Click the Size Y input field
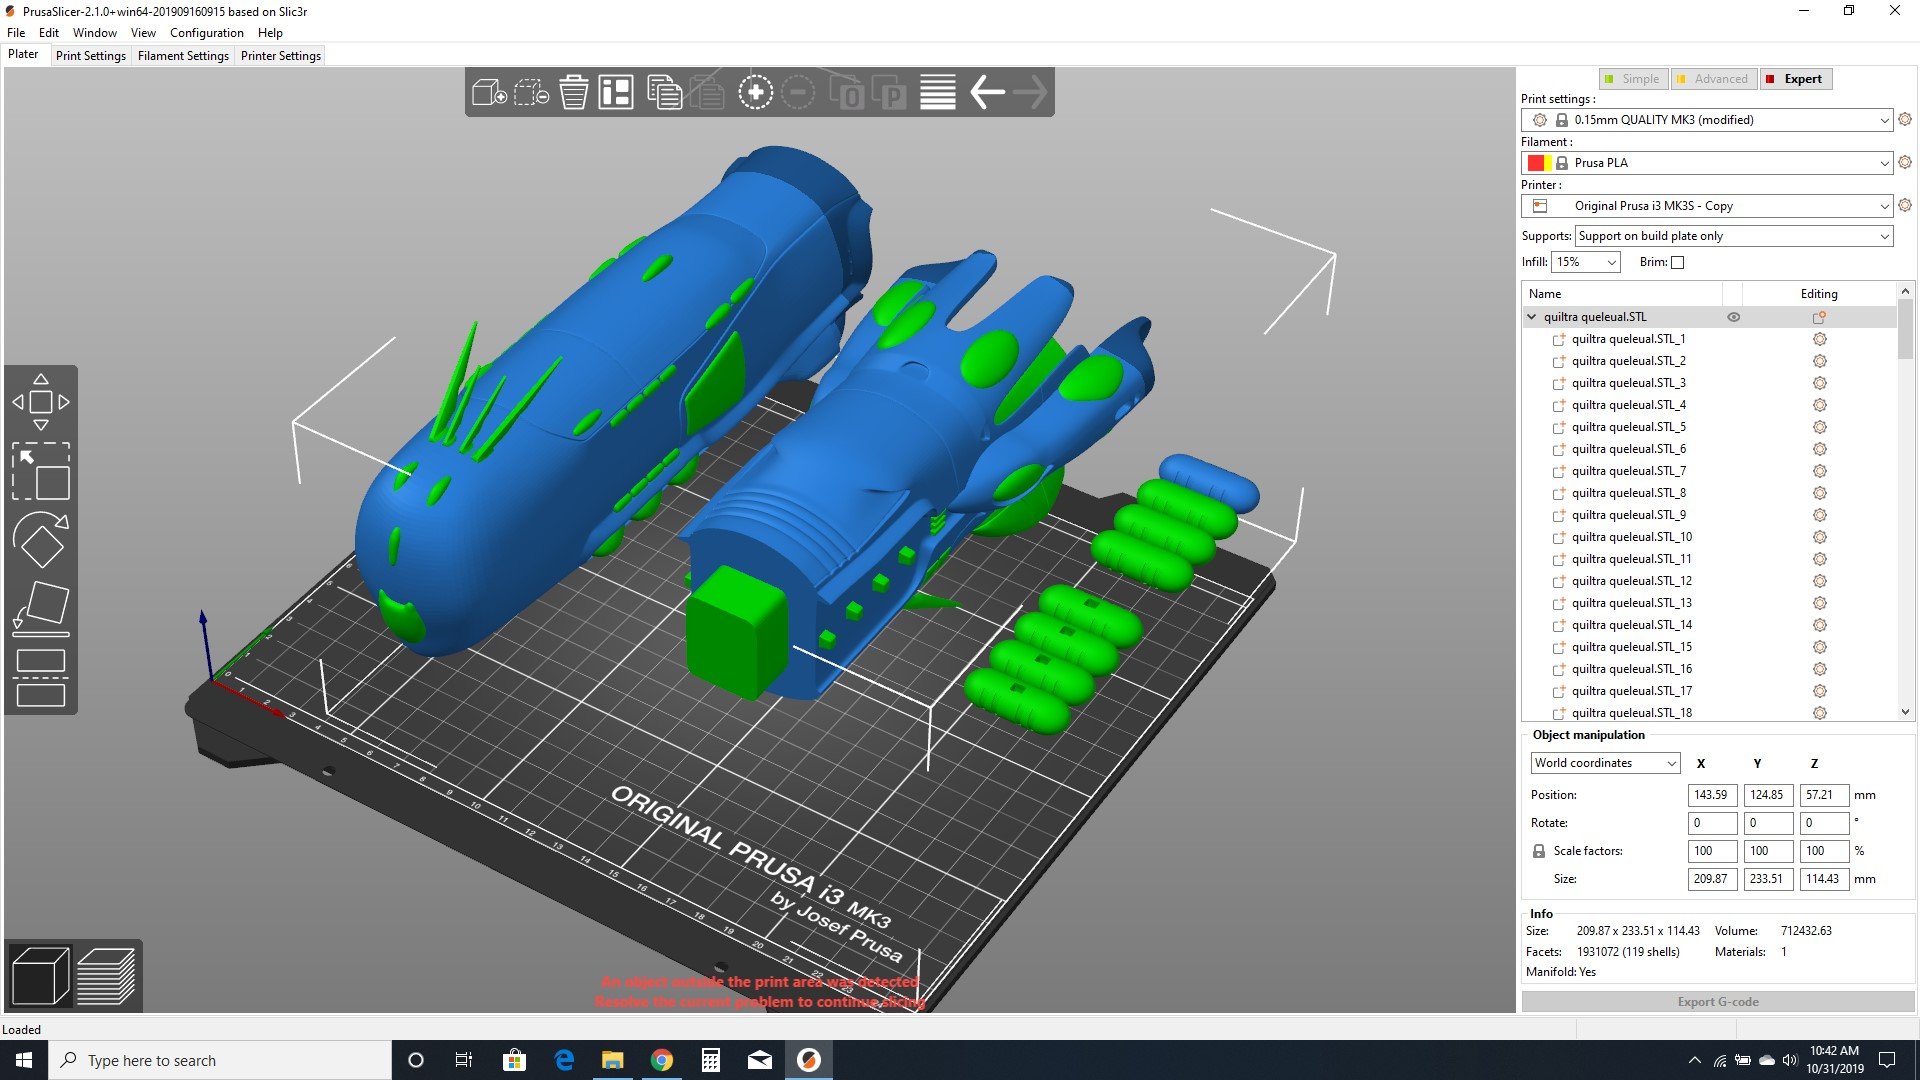The width and height of the screenshot is (1920, 1080). (1768, 879)
